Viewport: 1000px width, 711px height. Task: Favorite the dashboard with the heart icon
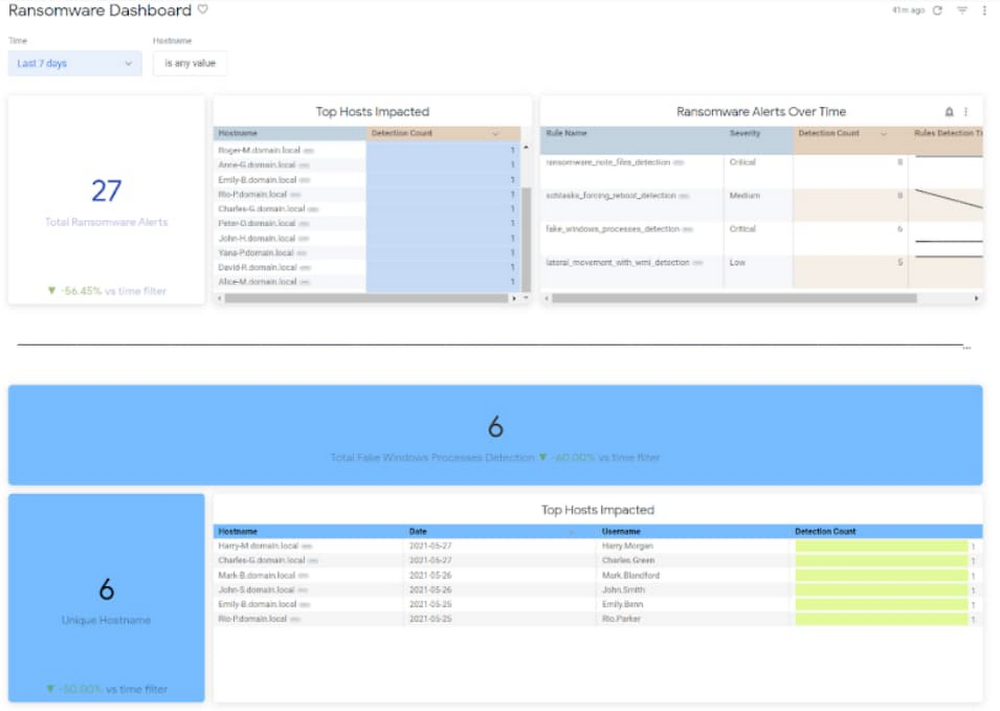(203, 10)
